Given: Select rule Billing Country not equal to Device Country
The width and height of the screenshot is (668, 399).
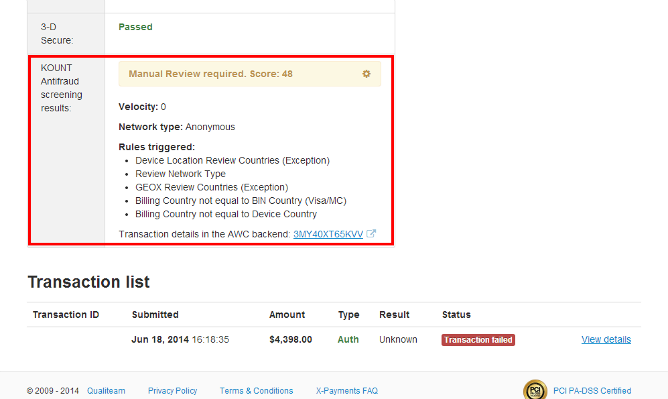Looking at the screenshot, I should coord(226,214).
